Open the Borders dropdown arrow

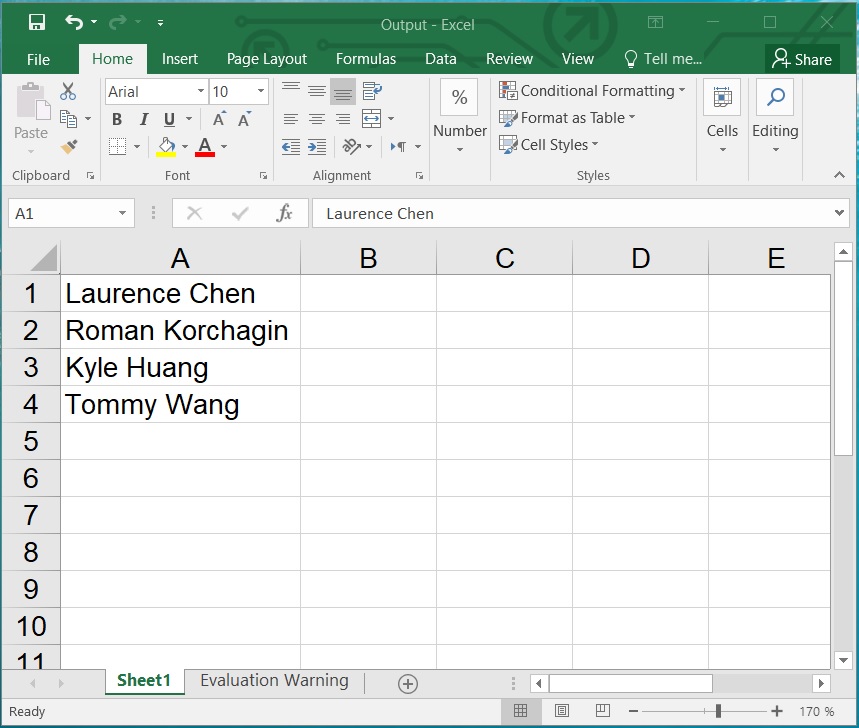(137, 146)
